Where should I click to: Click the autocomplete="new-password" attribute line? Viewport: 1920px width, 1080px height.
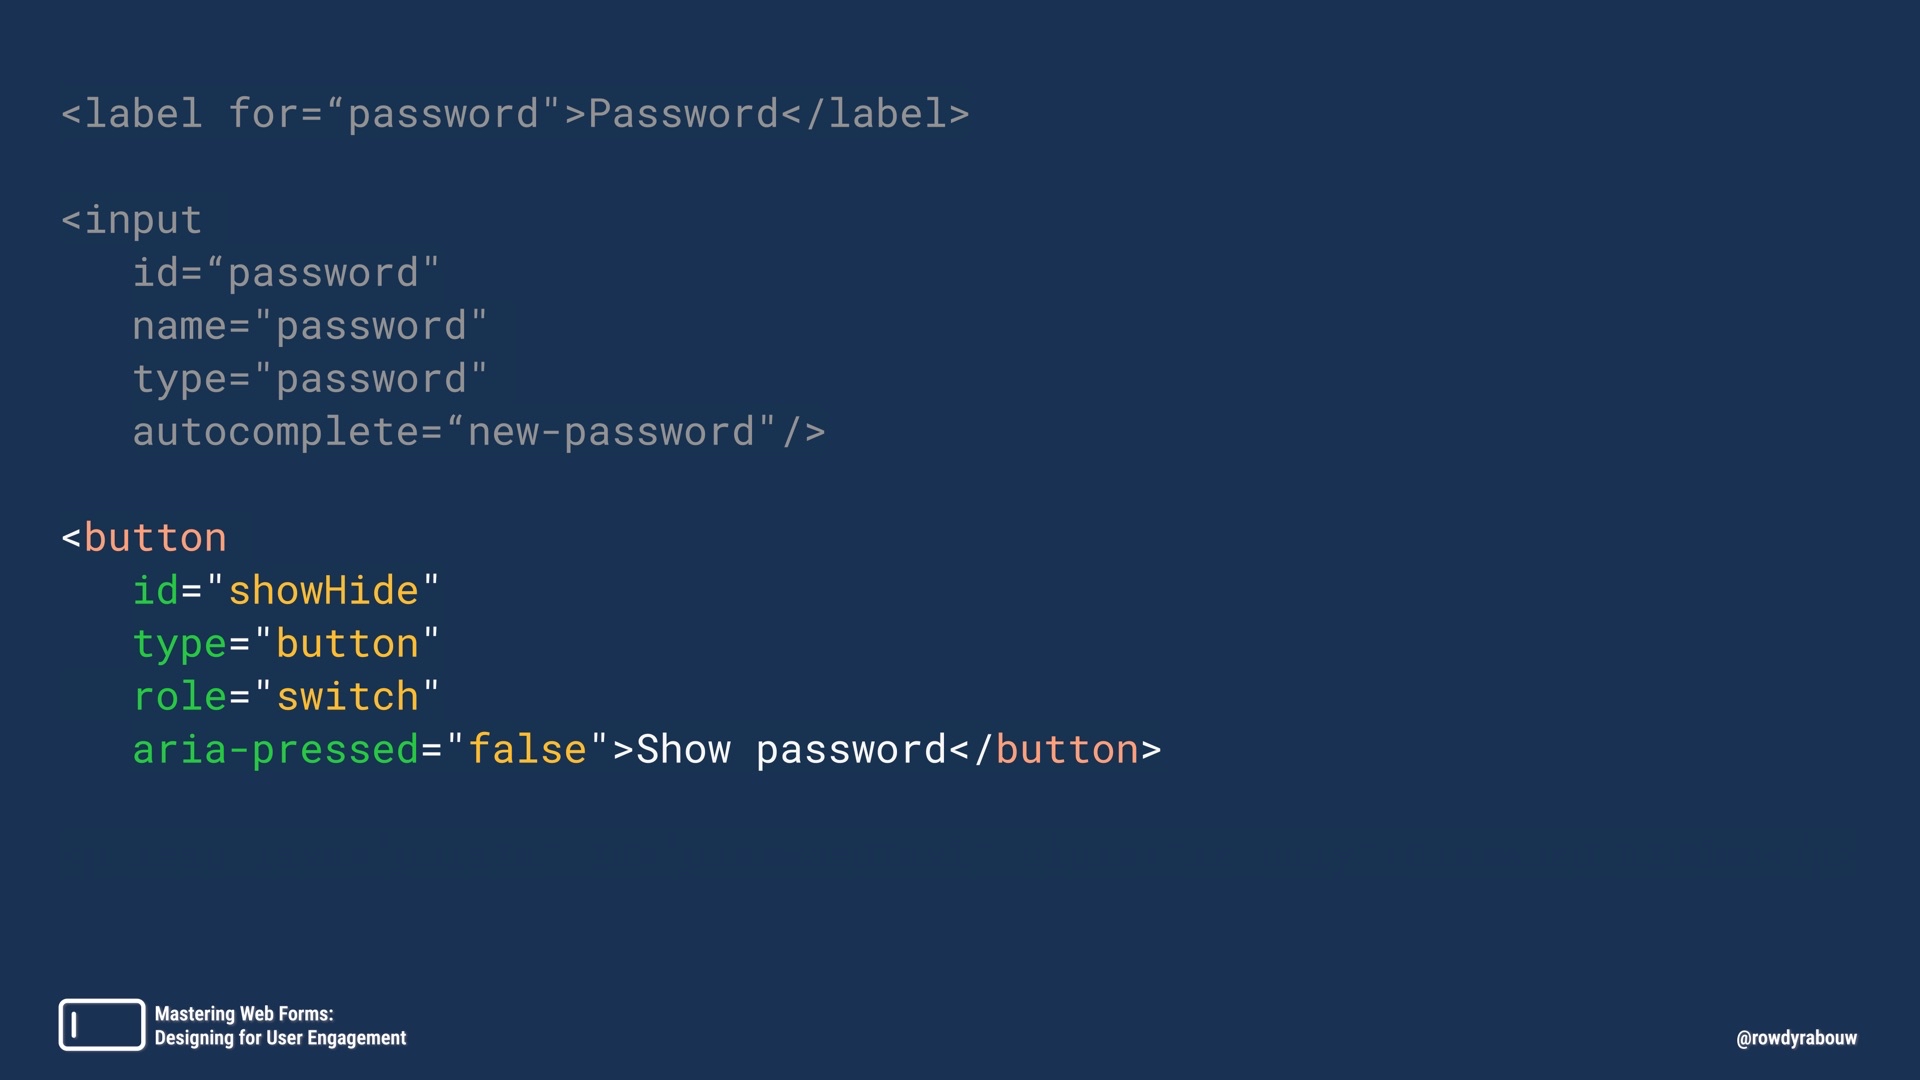pyautogui.click(x=478, y=432)
